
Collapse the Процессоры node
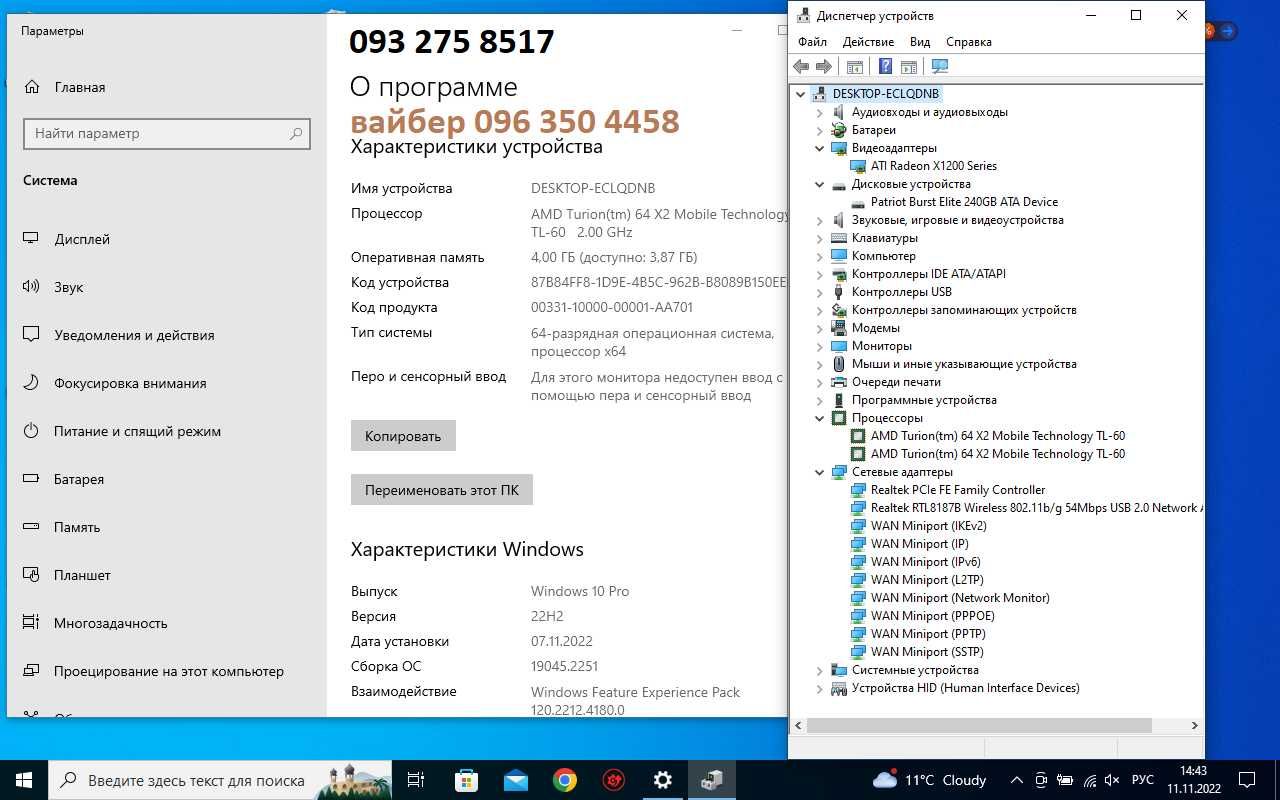[820, 418]
